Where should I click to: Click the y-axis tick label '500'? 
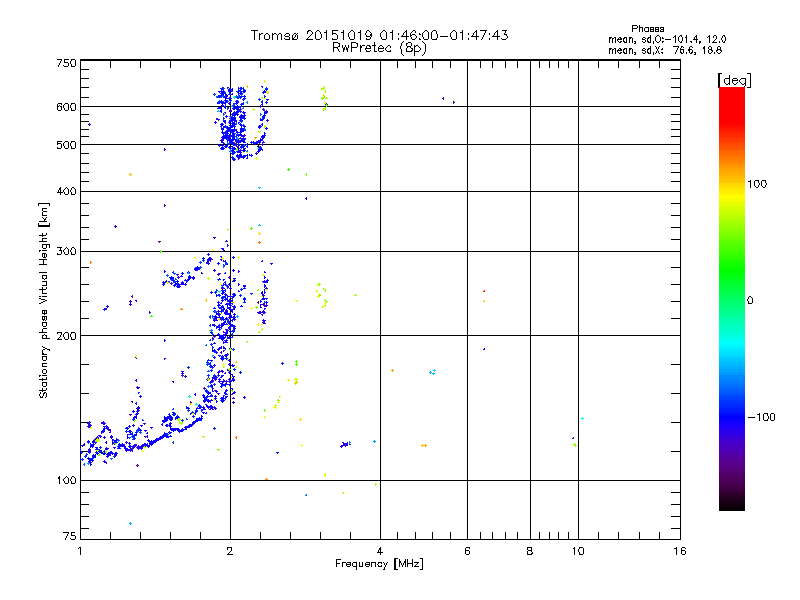66,145
